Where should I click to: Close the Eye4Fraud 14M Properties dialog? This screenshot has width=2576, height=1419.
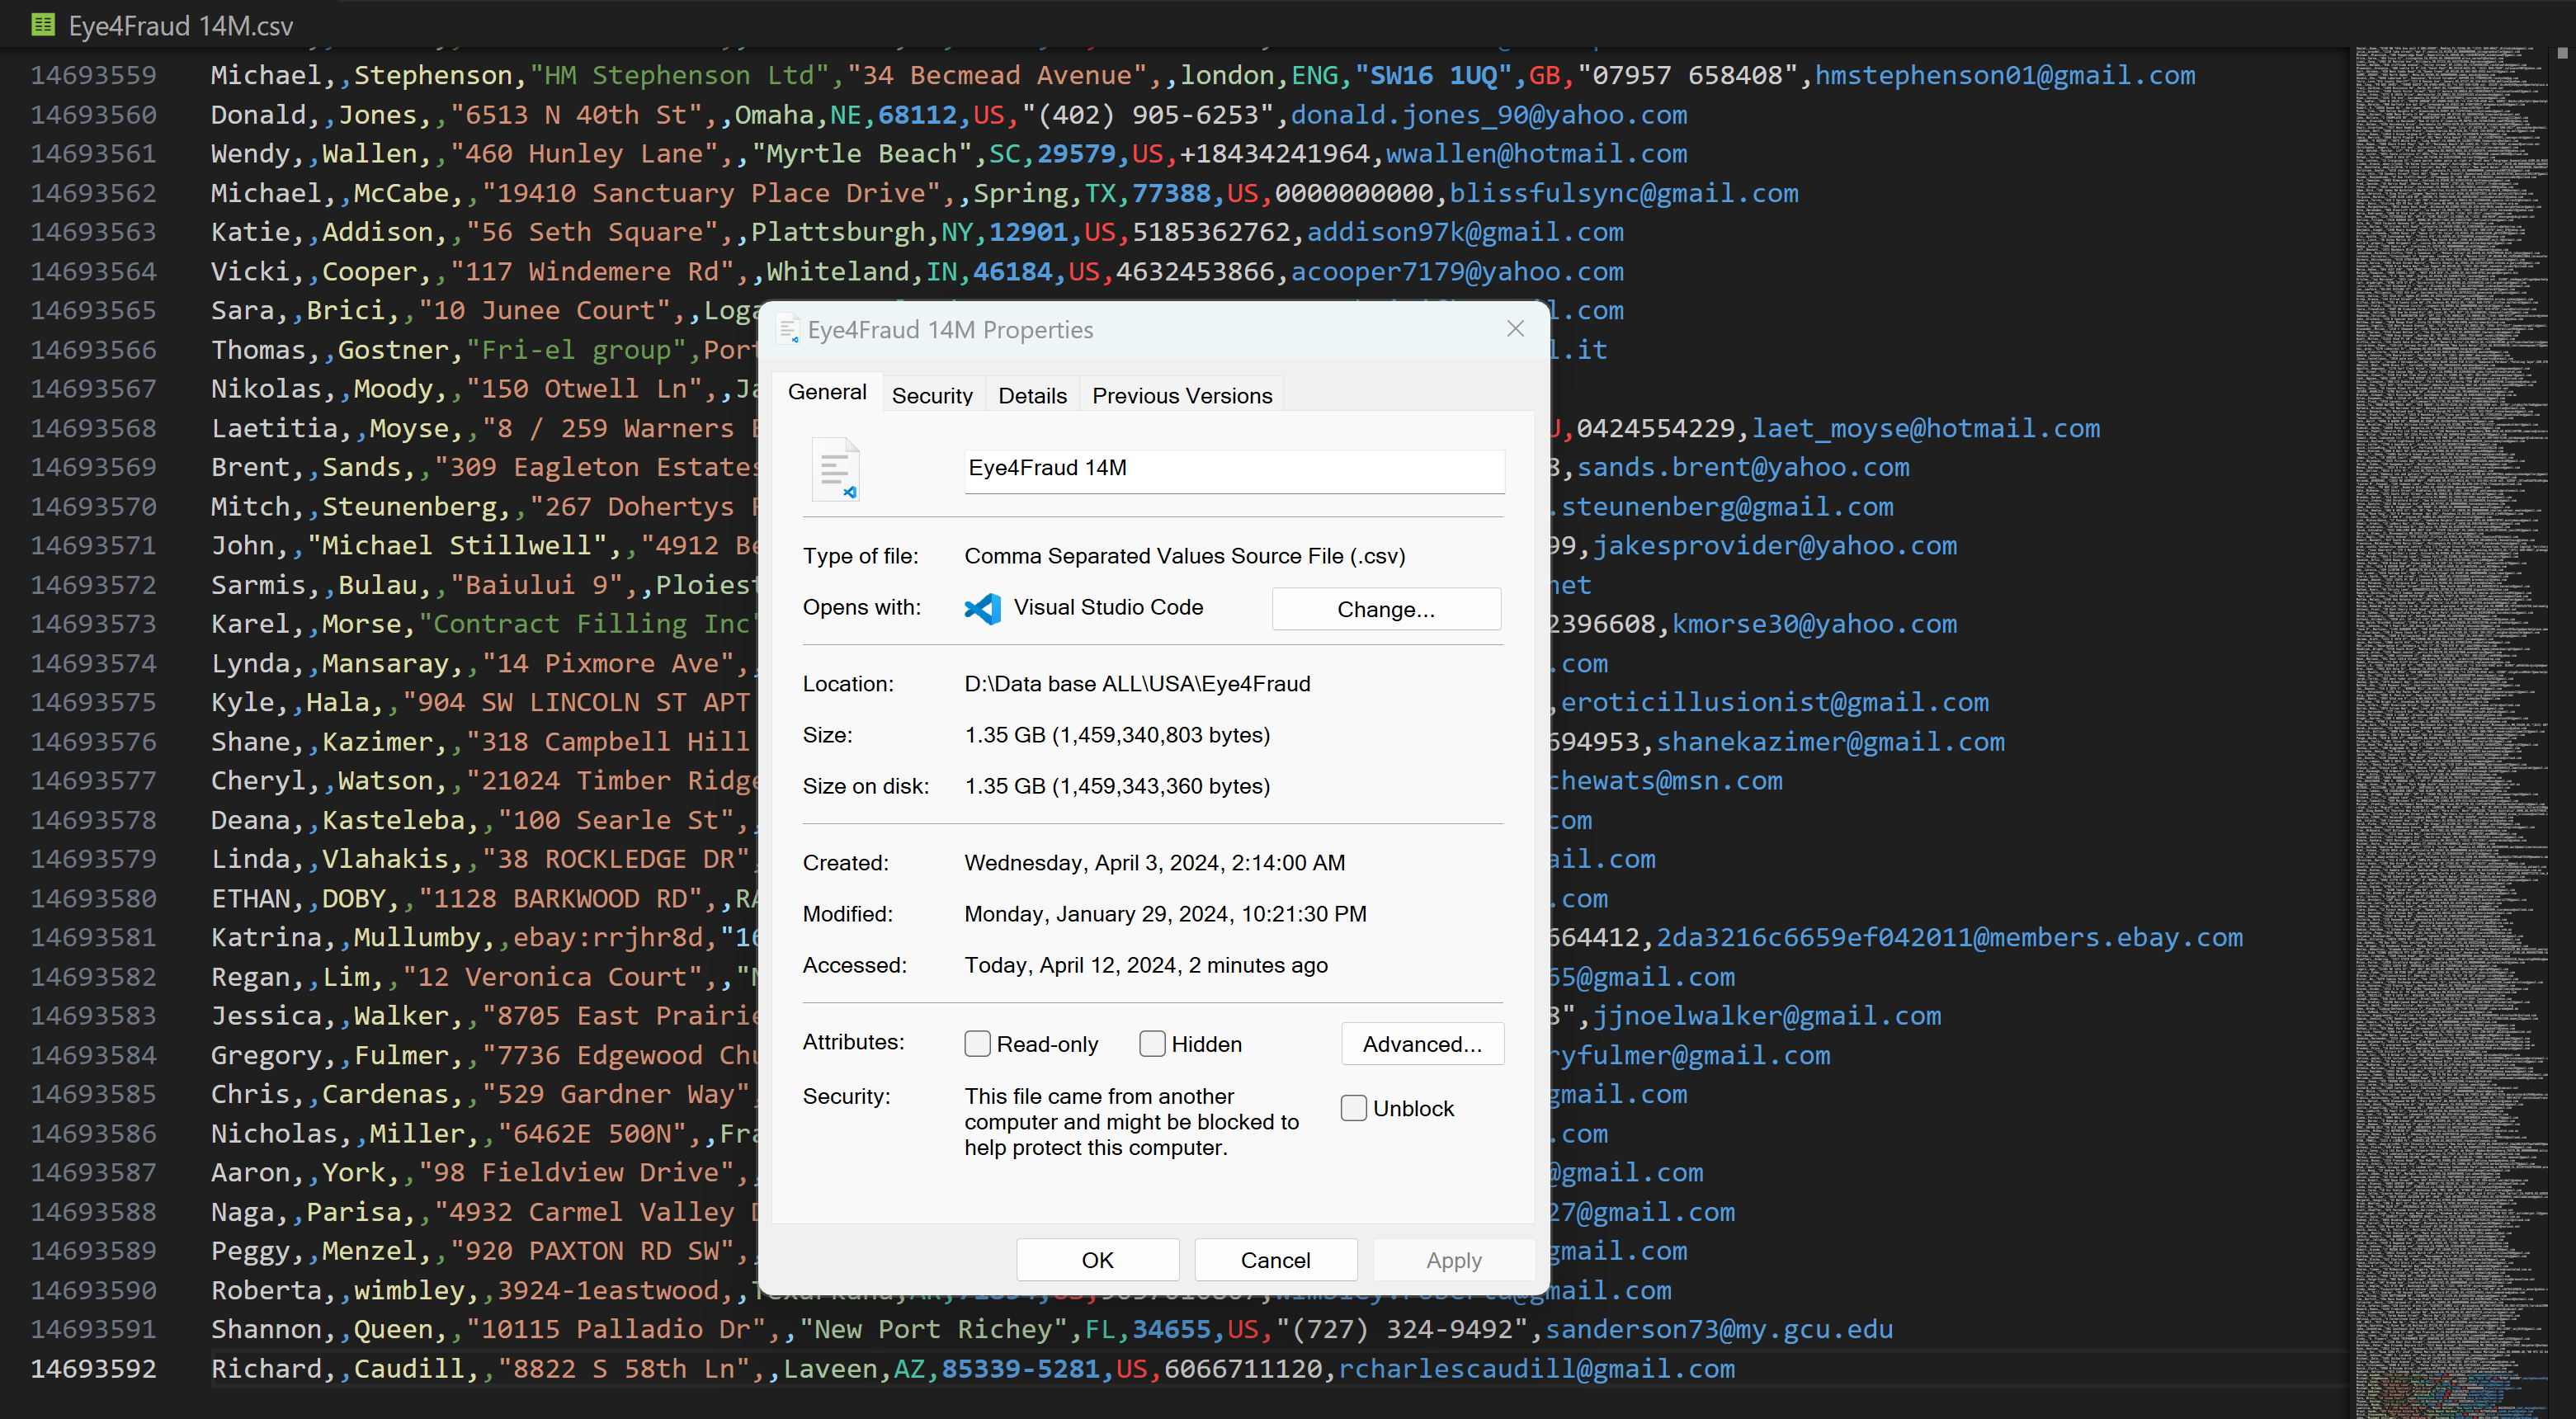point(1515,329)
